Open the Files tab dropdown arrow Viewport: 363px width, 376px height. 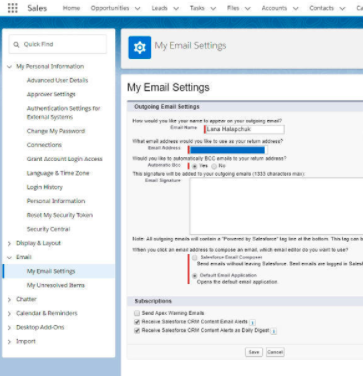pos(248,8)
